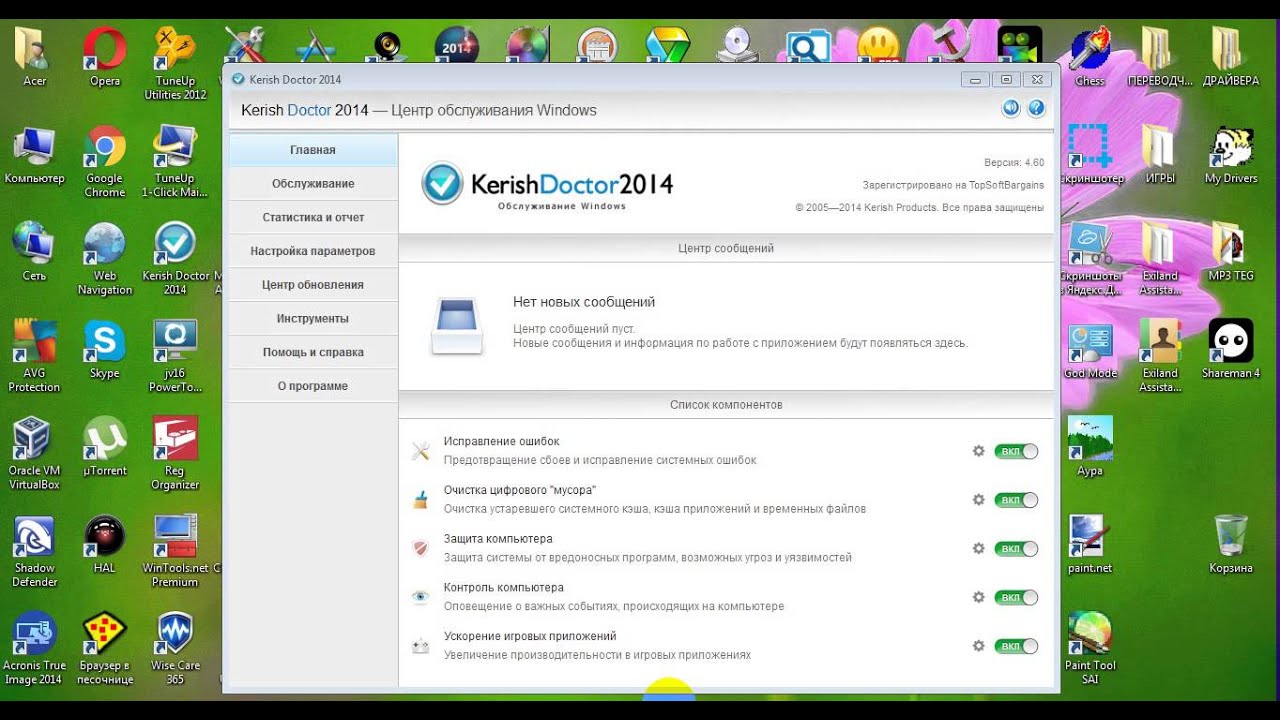Image resolution: width=1280 pixels, height=720 pixels.
Task: Open MP3 TEG desktop folder
Action: [x=1230, y=252]
